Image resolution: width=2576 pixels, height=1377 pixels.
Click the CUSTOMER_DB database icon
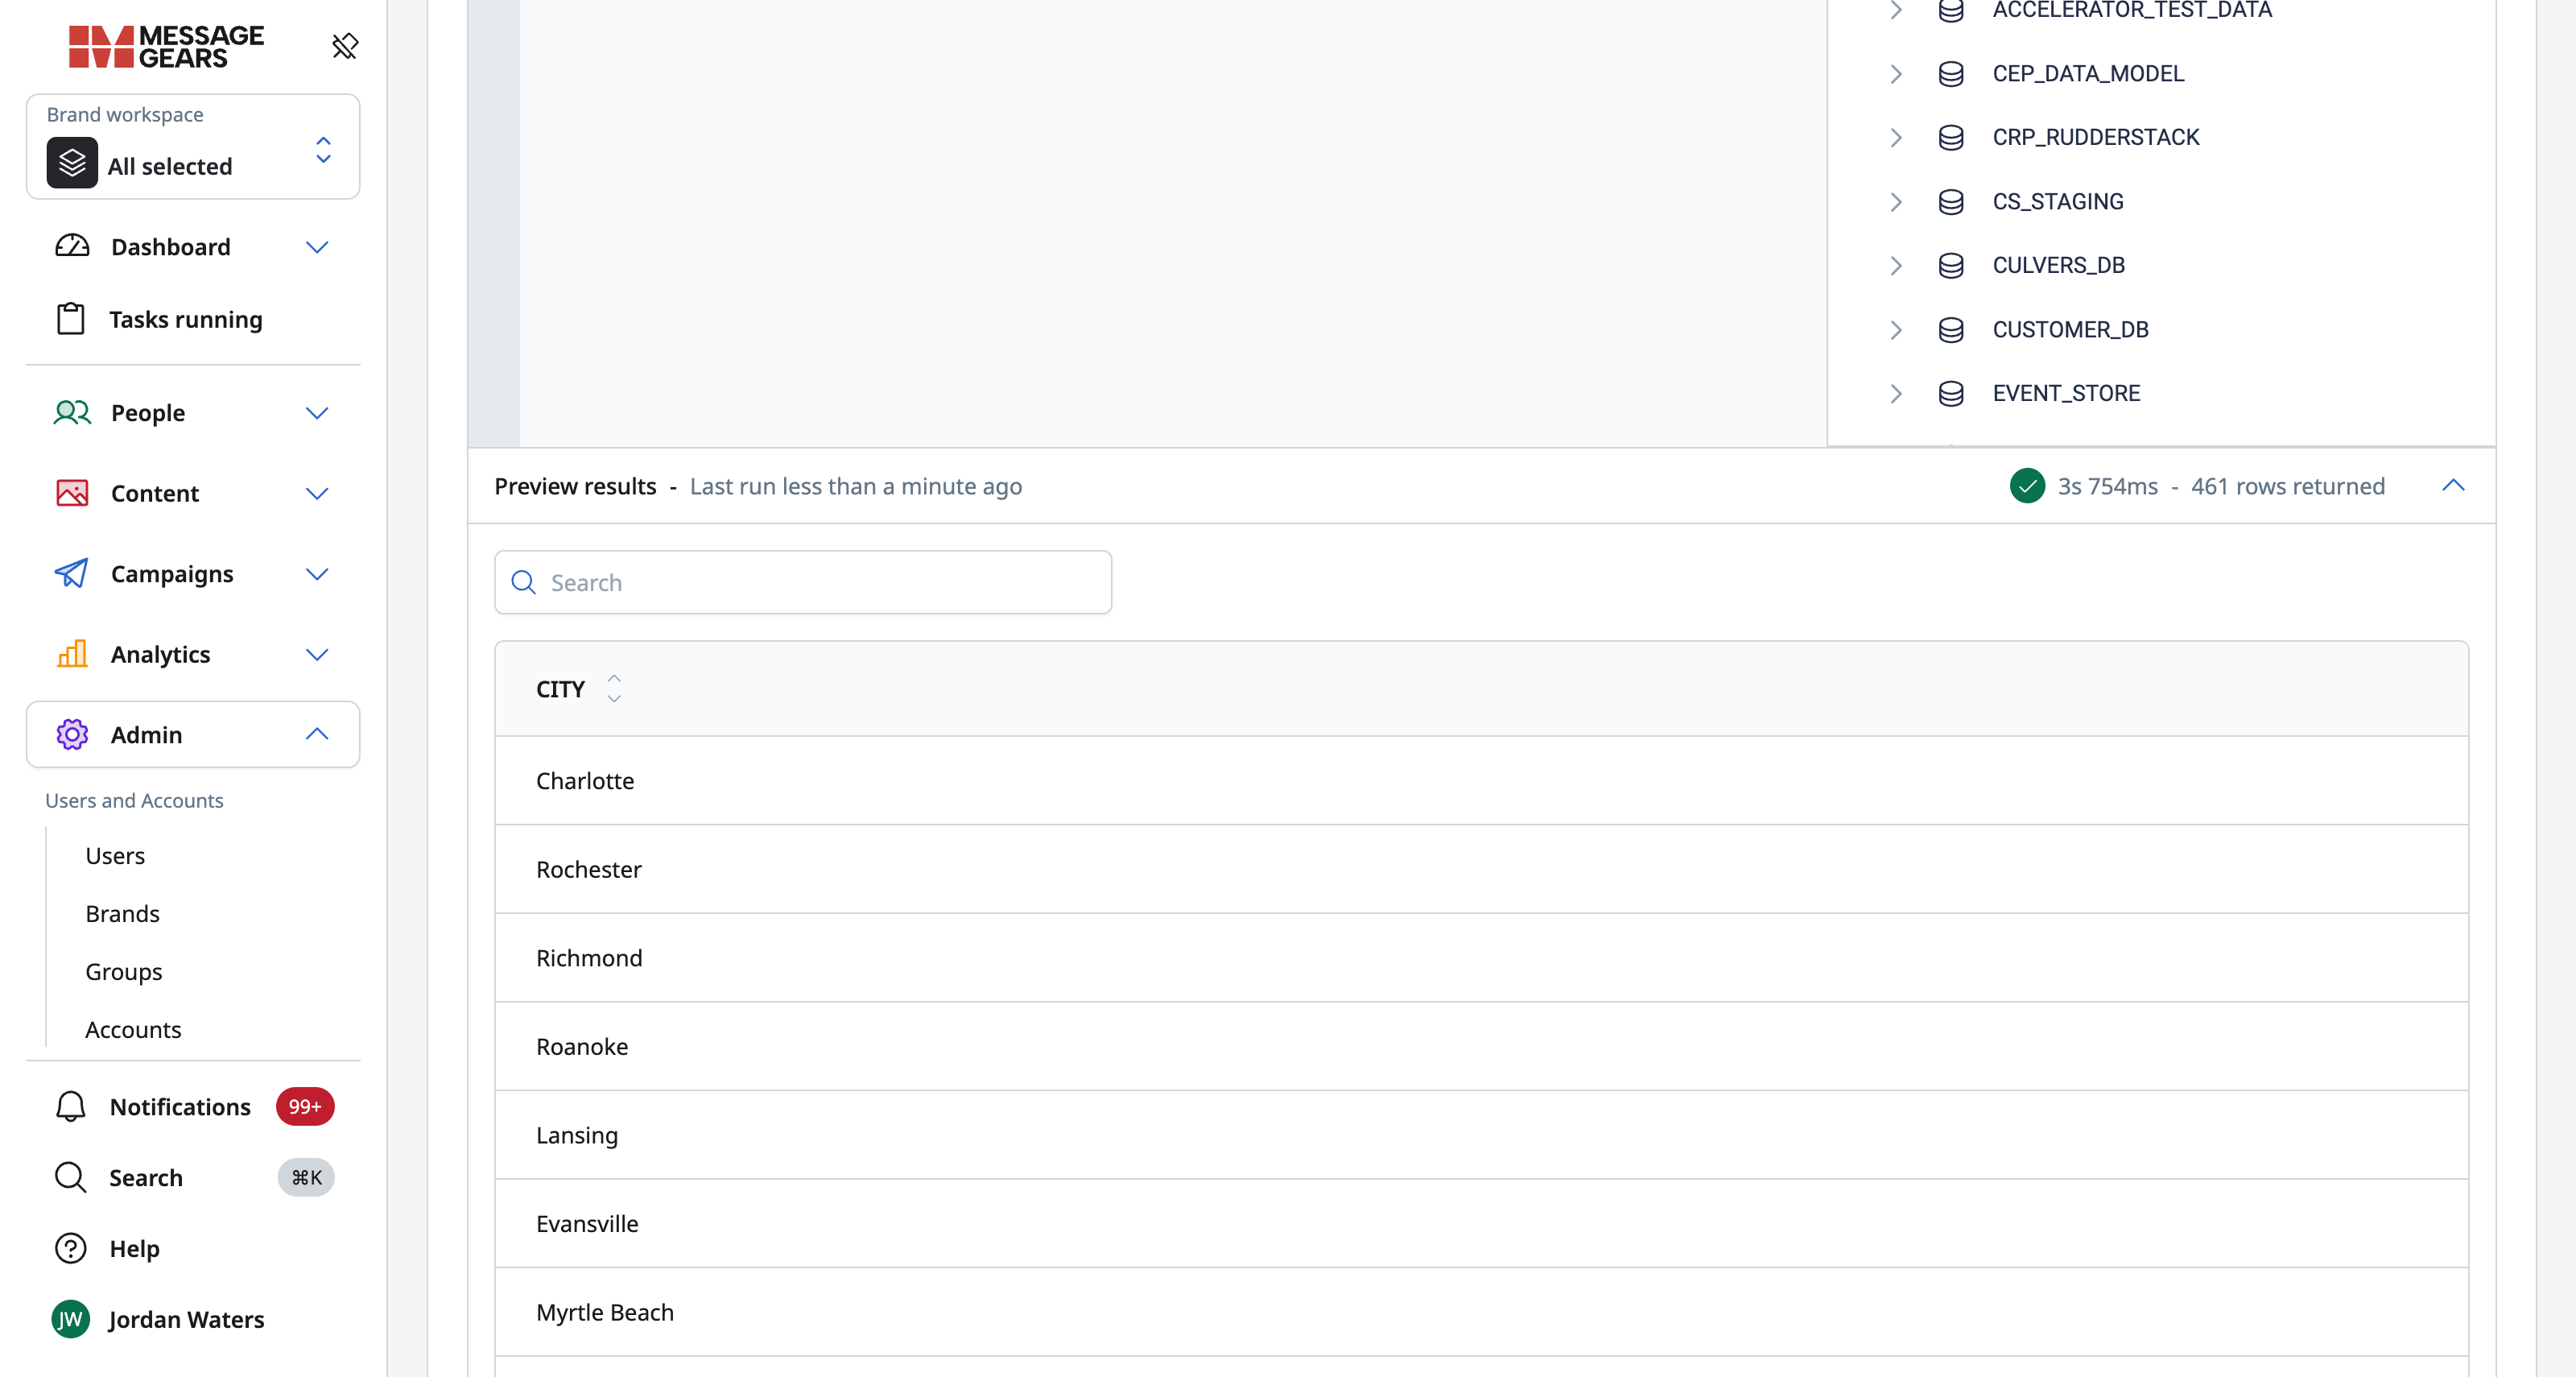(x=1951, y=329)
